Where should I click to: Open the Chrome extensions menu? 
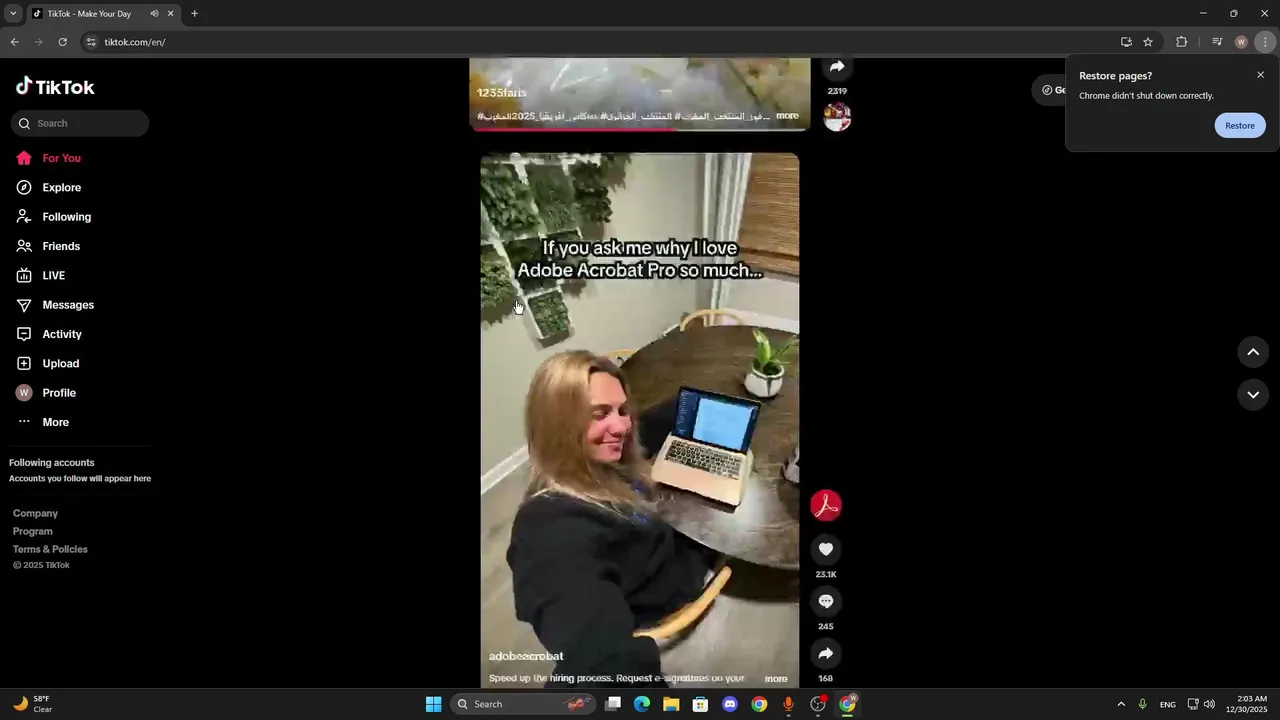tap(1181, 42)
